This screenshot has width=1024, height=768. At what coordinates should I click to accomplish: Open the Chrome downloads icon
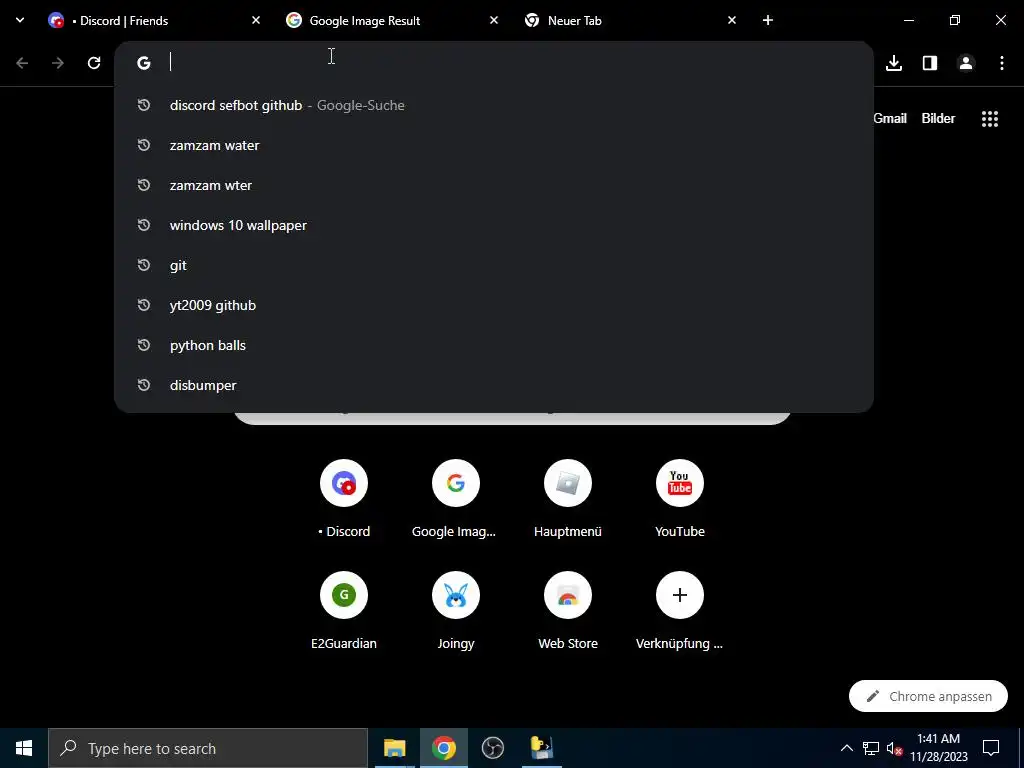[x=894, y=63]
